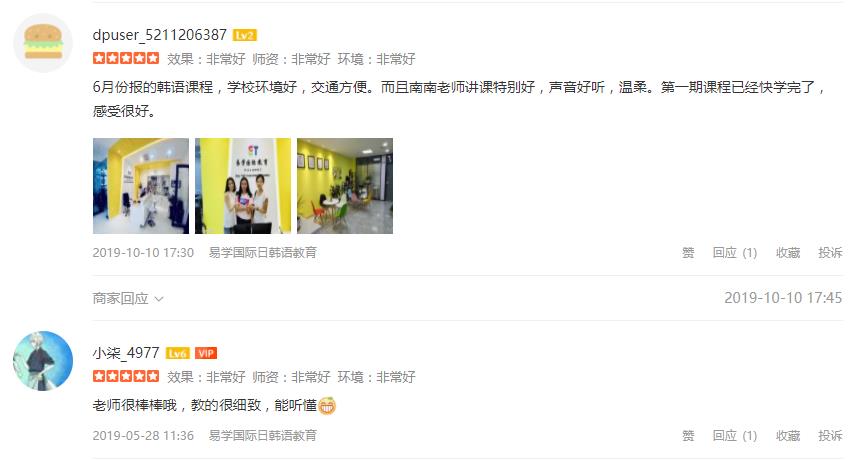Open the first photo of school lobby
This screenshot has height=460, width=854.
[x=141, y=186]
